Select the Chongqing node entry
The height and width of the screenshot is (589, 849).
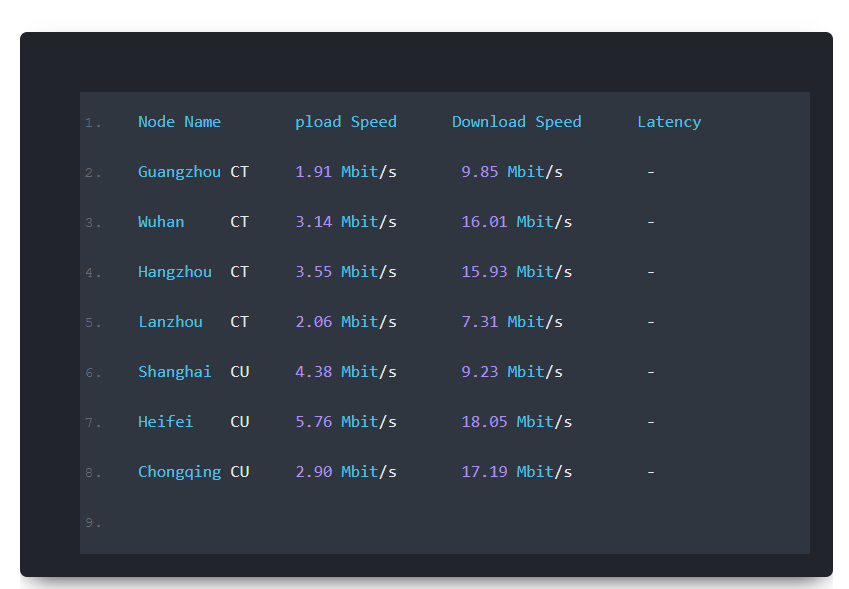179,471
